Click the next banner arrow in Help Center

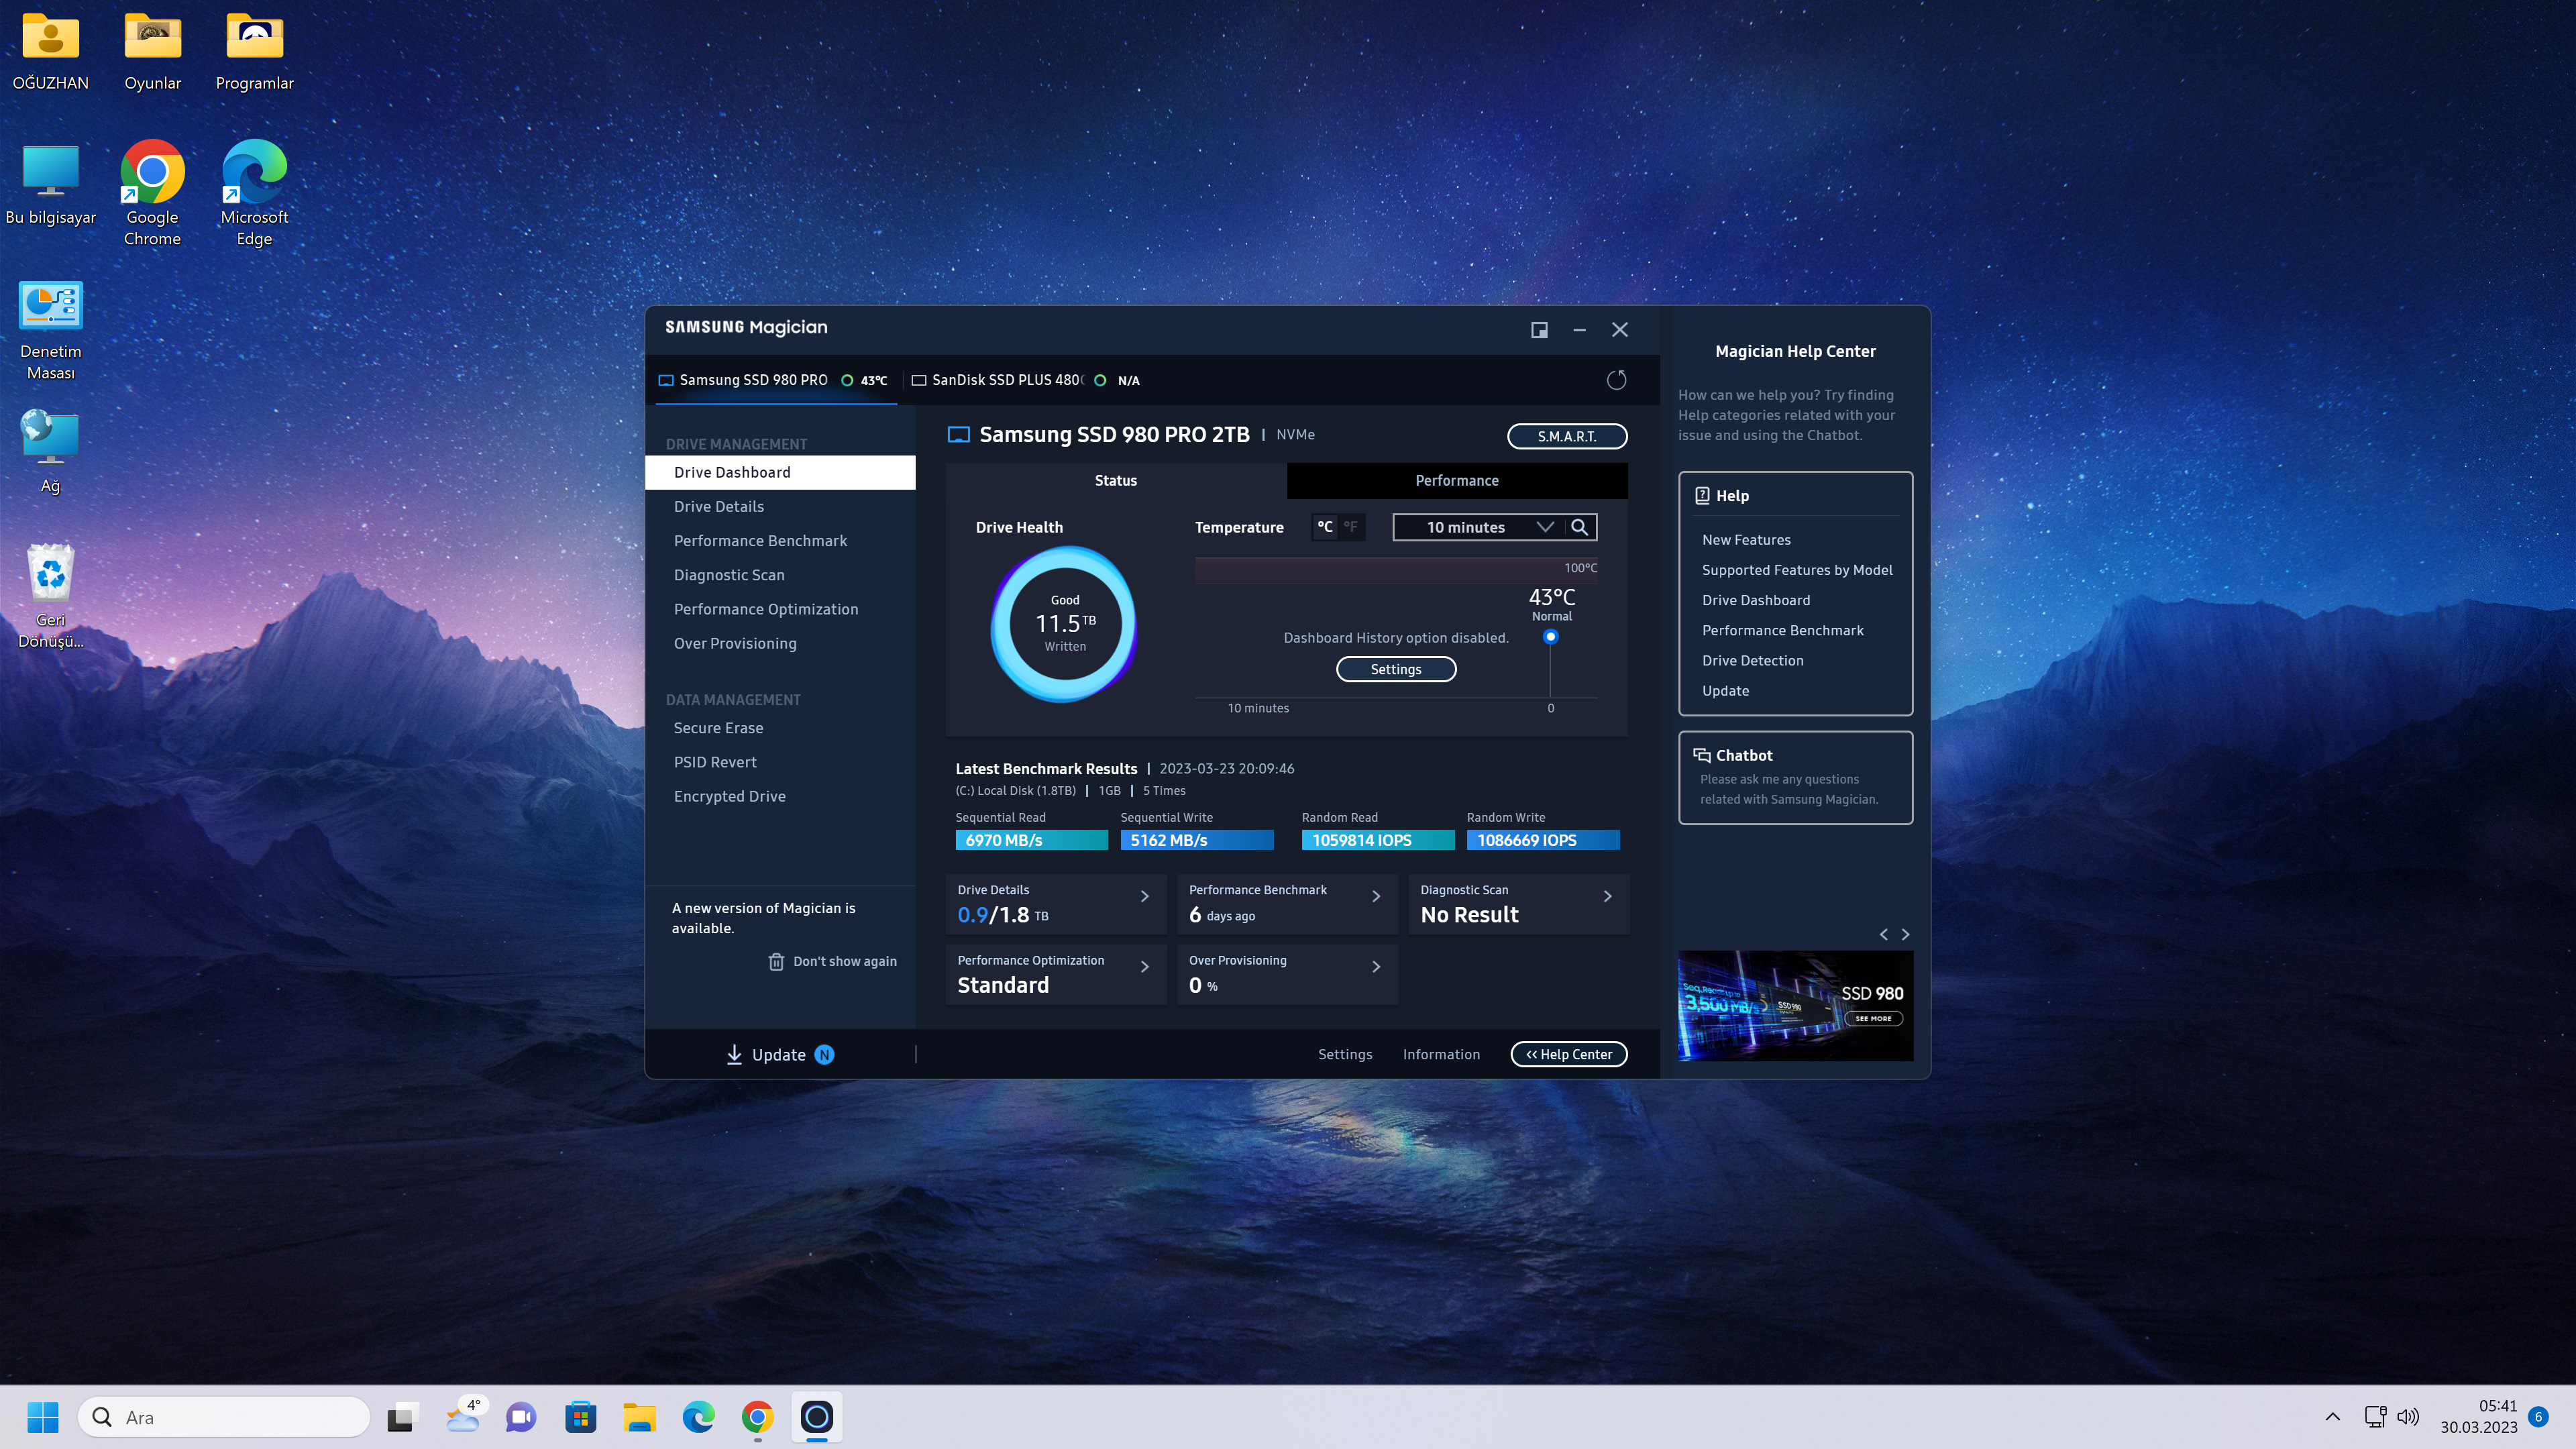(1905, 934)
